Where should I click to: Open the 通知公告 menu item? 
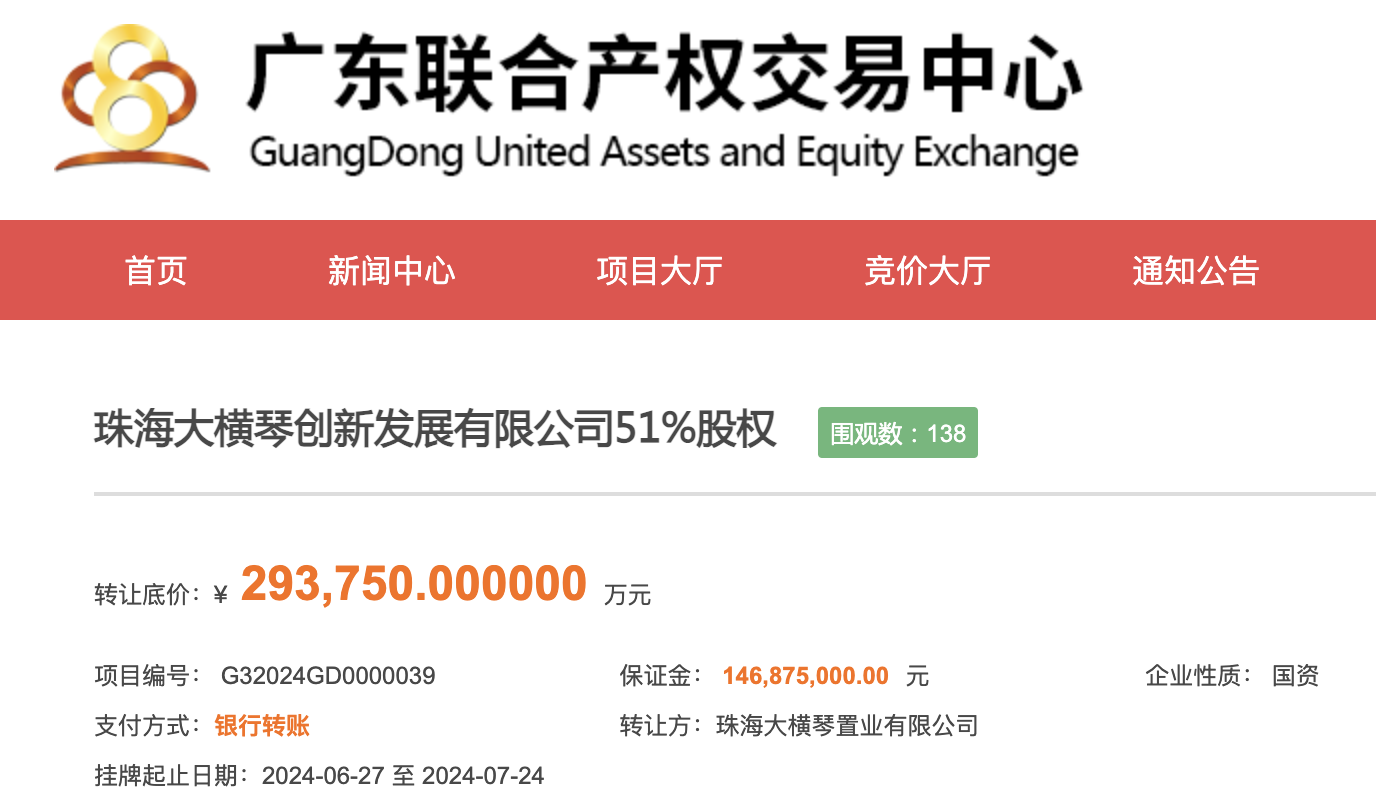point(1196,270)
